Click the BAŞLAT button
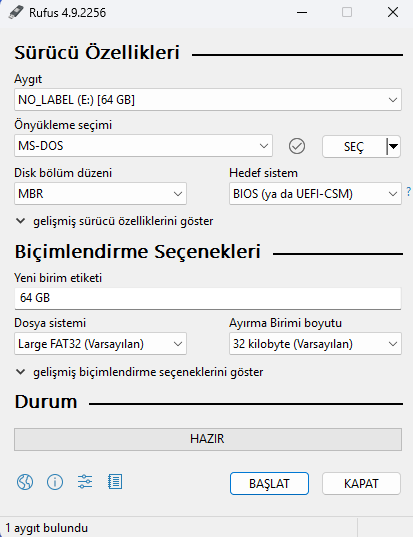The image size is (413, 537). [269, 484]
